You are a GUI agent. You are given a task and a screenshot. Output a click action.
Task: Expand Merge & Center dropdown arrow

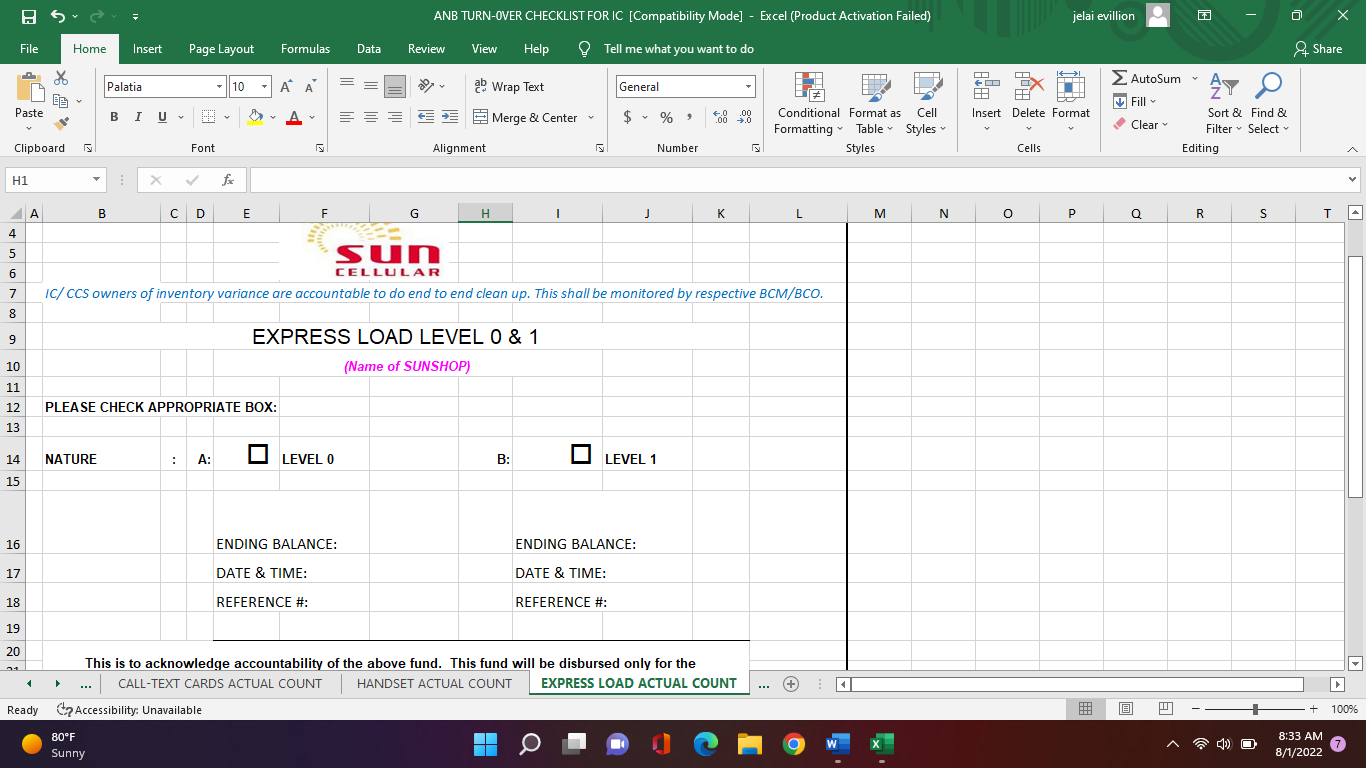590,117
